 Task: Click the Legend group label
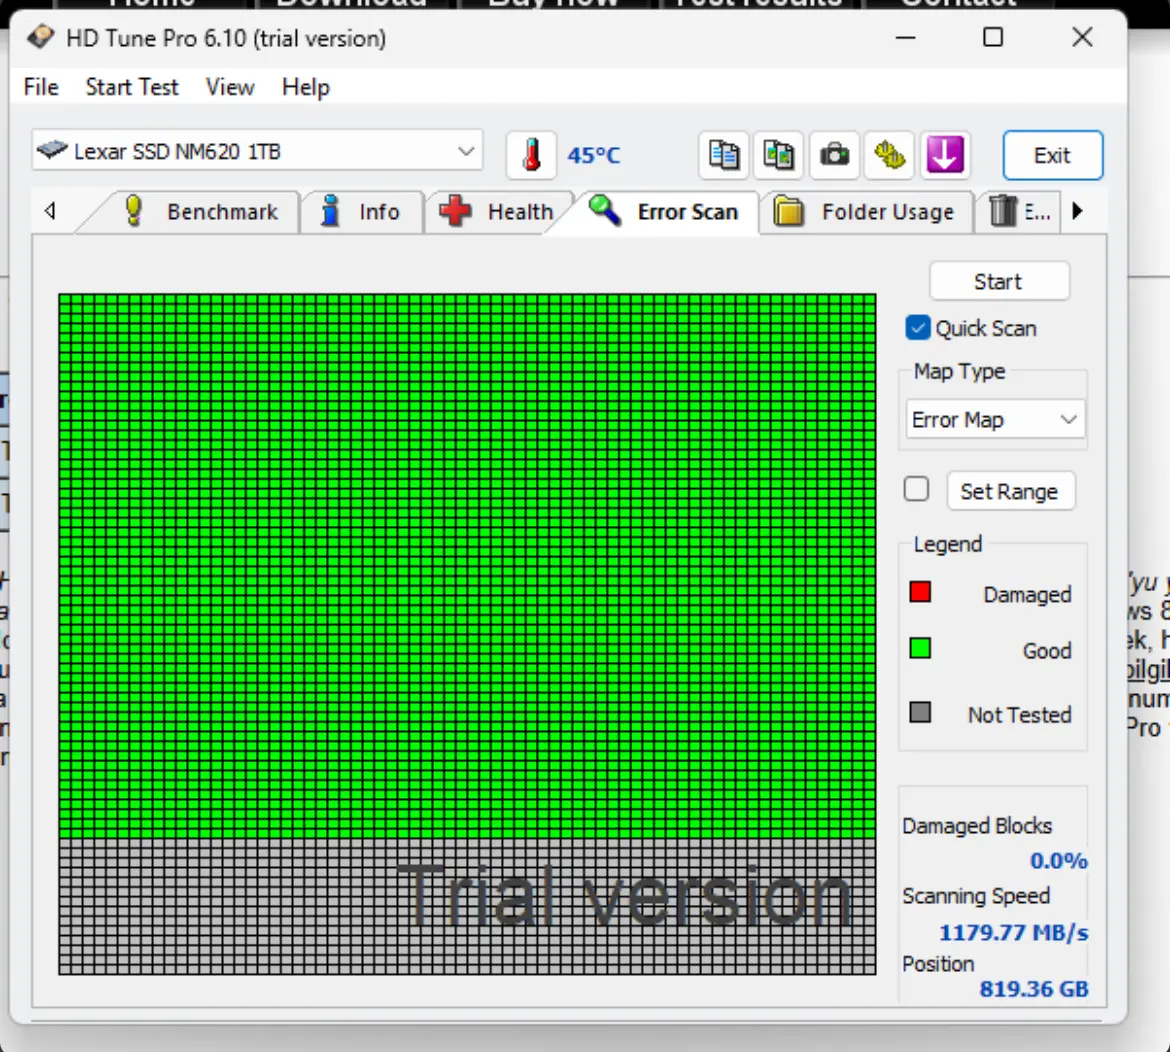948,545
